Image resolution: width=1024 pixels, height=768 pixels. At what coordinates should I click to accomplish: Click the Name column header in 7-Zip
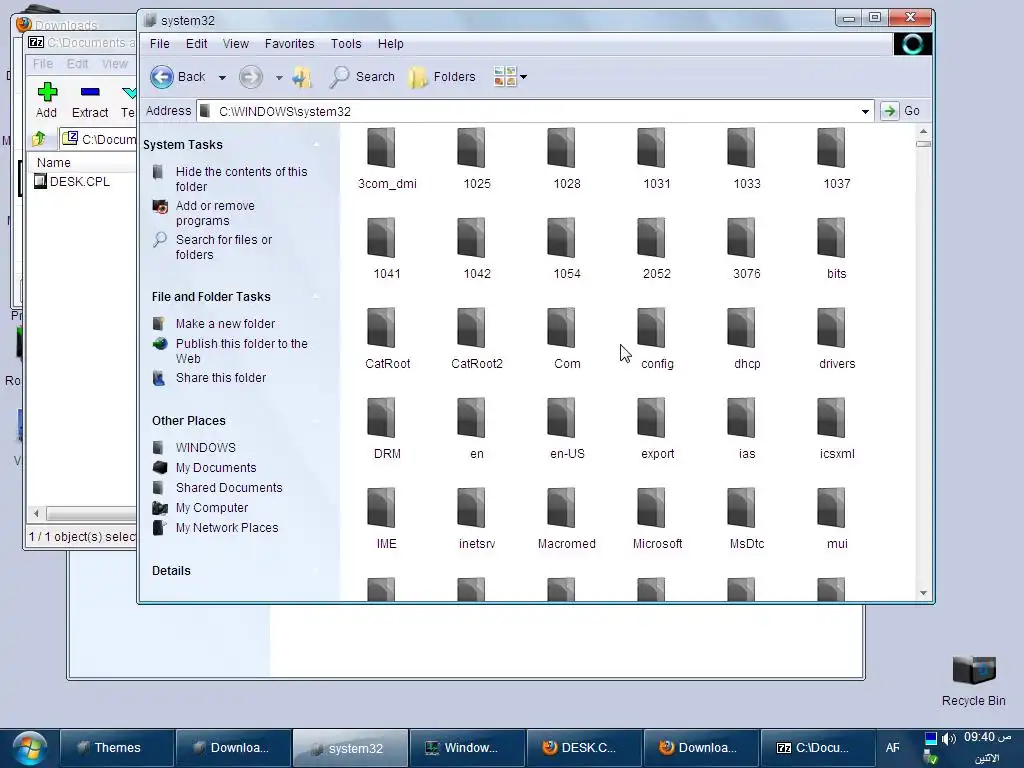coord(54,163)
